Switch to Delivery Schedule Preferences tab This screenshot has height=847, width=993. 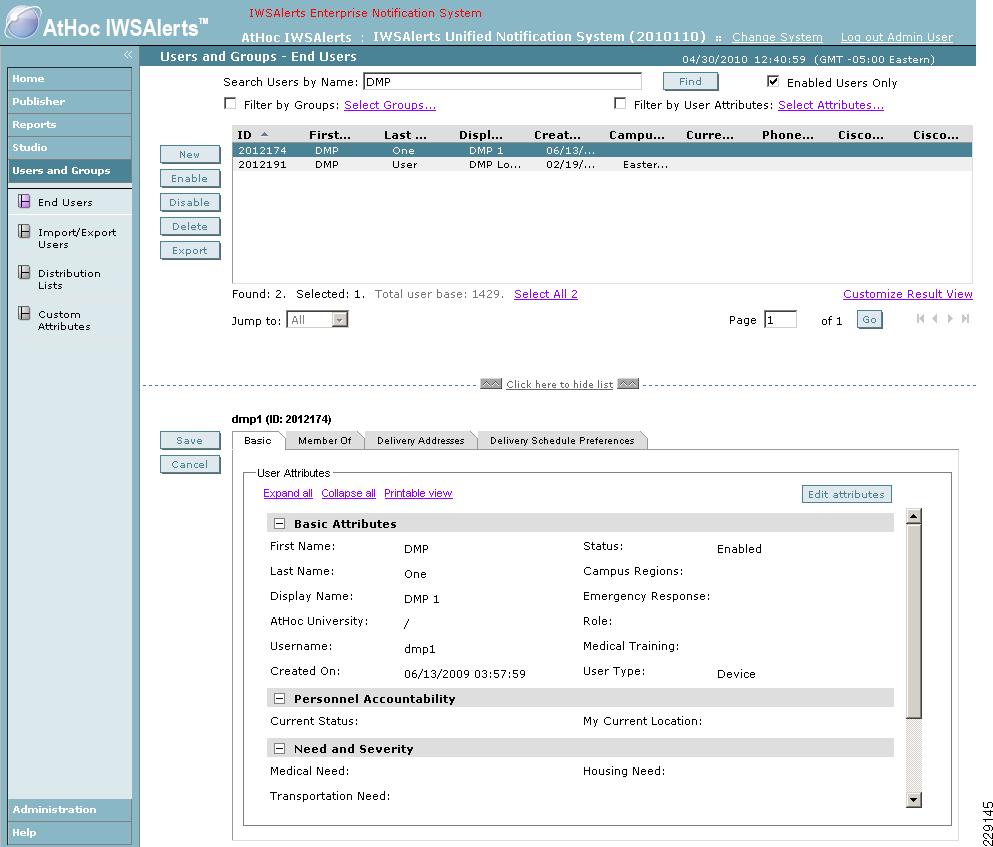(562, 440)
